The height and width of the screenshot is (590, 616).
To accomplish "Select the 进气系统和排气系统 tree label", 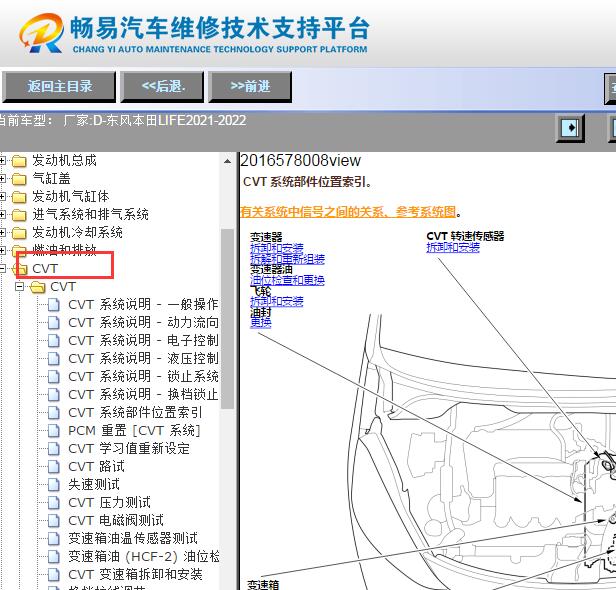I will [90, 214].
